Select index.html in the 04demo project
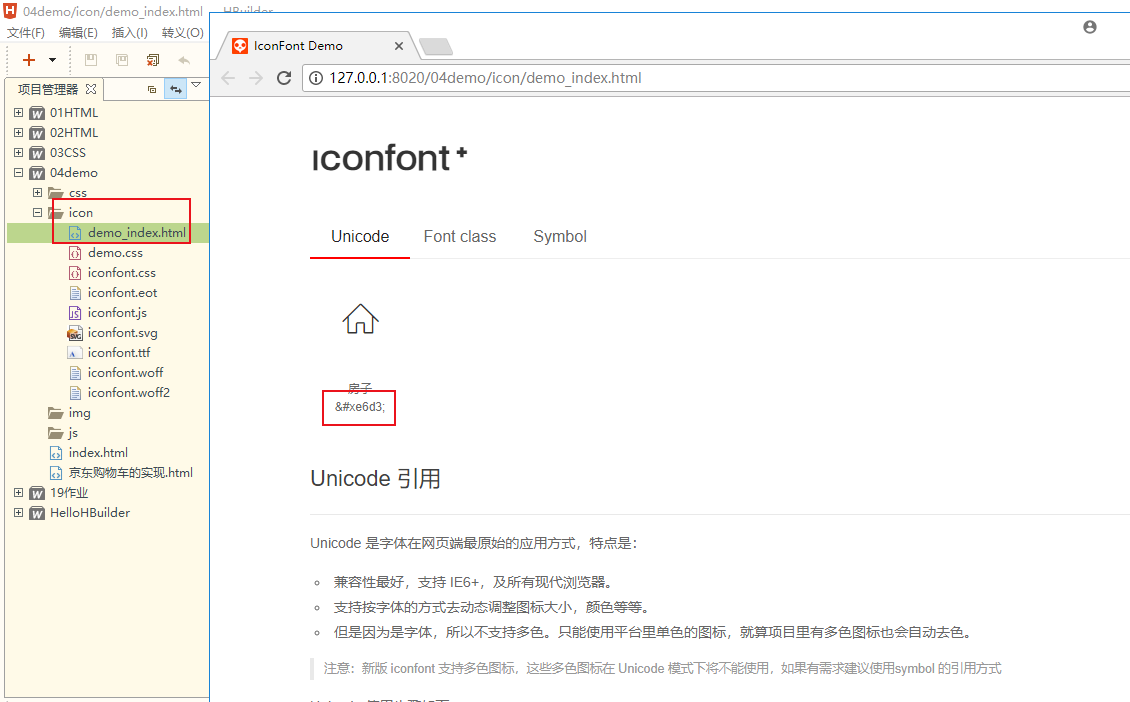Viewport: 1130px width, 702px height. click(98, 453)
